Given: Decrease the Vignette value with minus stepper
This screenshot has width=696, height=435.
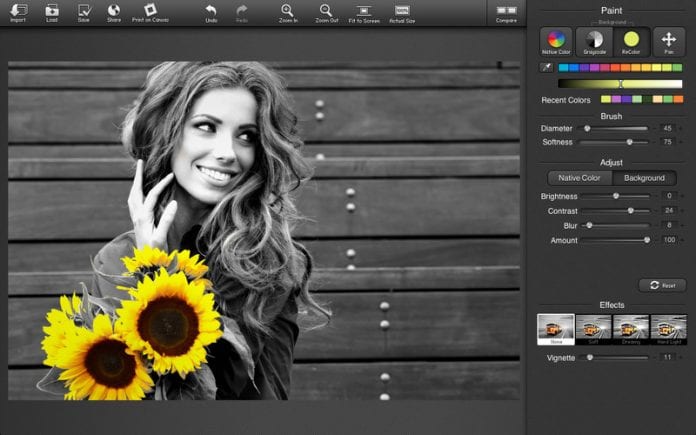Looking at the screenshot, I should click(x=653, y=357).
